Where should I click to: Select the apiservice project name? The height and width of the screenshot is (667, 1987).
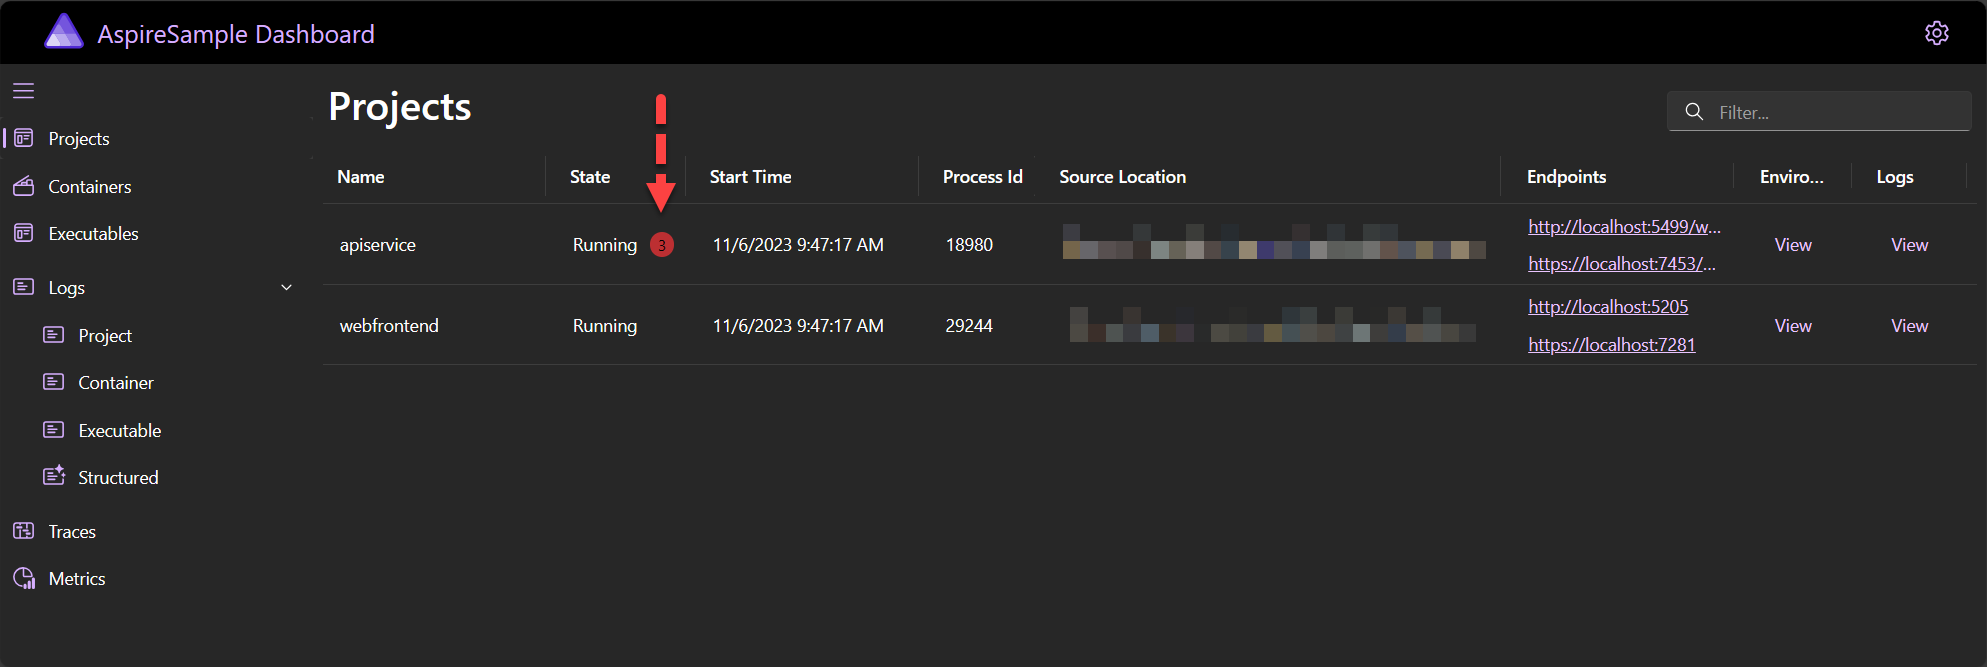(378, 245)
